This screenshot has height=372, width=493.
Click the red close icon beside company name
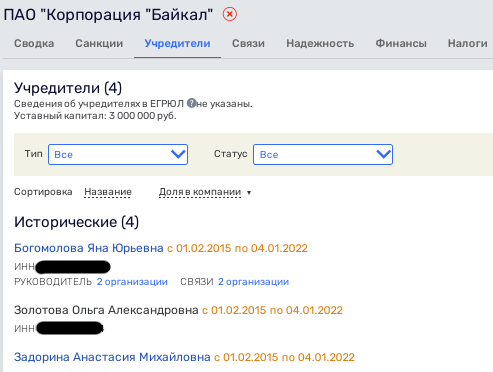pyautogui.click(x=230, y=14)
